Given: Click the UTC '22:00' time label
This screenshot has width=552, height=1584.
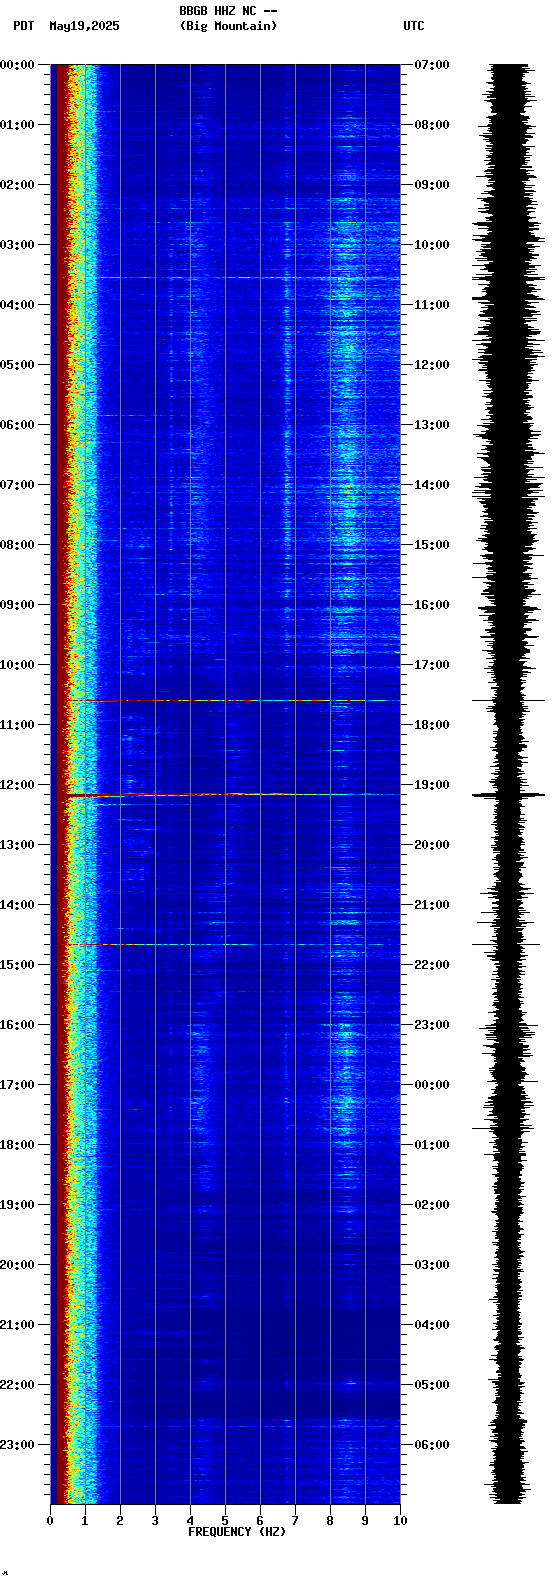Looking at the screenshot, I should 432,965.
